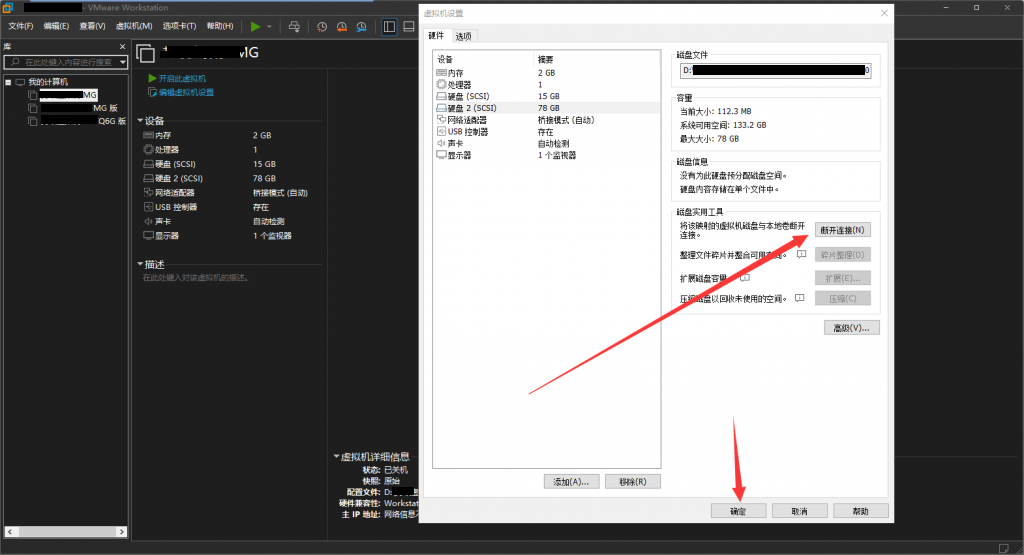This screenshot has height=555, width=1024.
Task: Switch to the 硬件 tab in the dialog
Action: [x=436, y=36]
